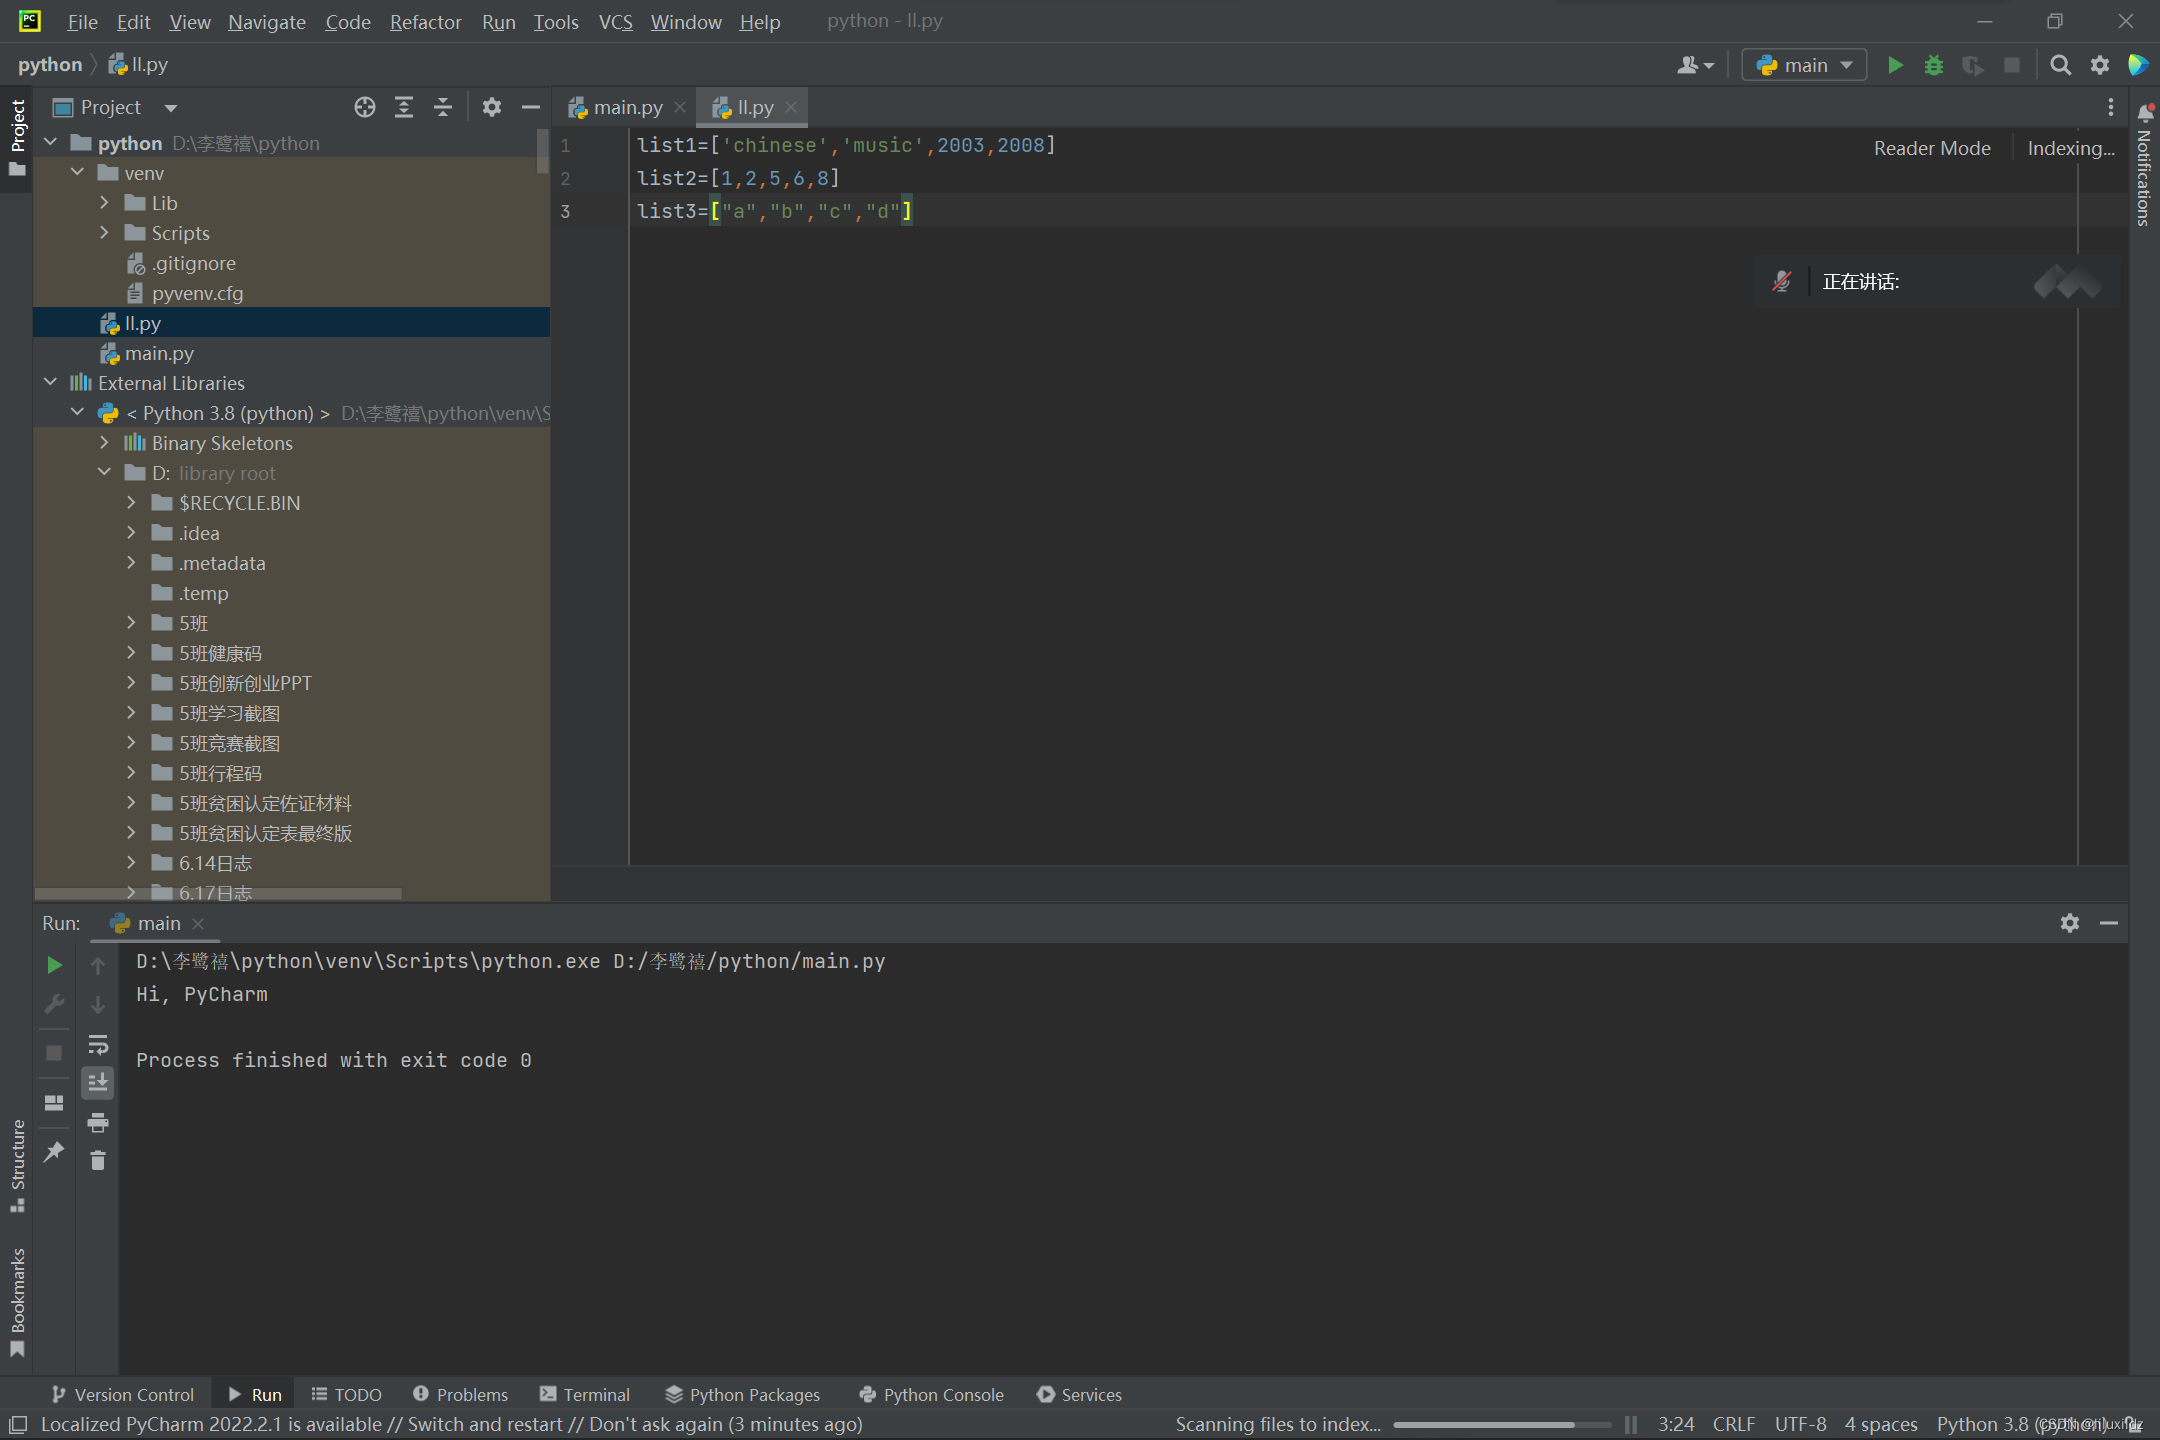This screenshot has width=2160, height=1440.
Task: Click Reader Mode in editor
Action: pyautogui.click(x=1931, y=148)
